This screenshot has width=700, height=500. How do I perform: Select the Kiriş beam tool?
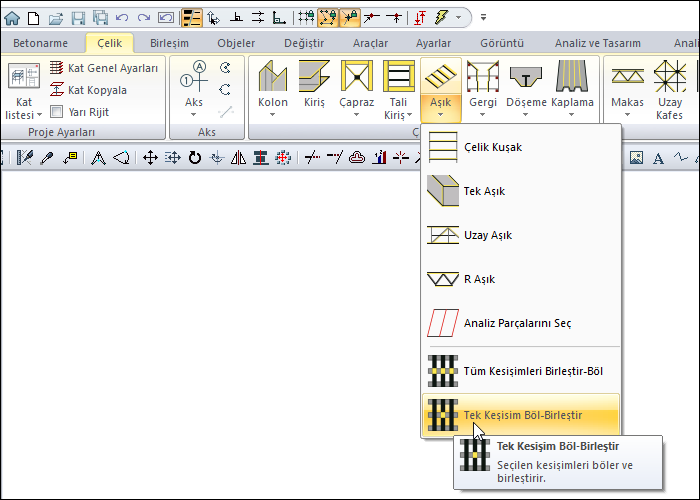coord(315,78)
